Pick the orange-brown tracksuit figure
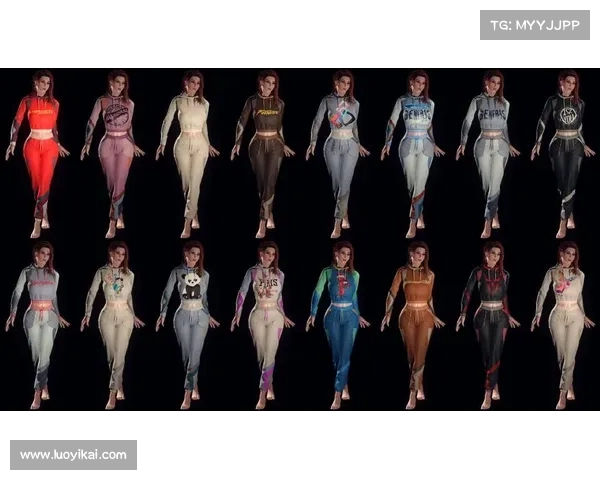The height and width of the screenshot is (480, 600). 412,325
